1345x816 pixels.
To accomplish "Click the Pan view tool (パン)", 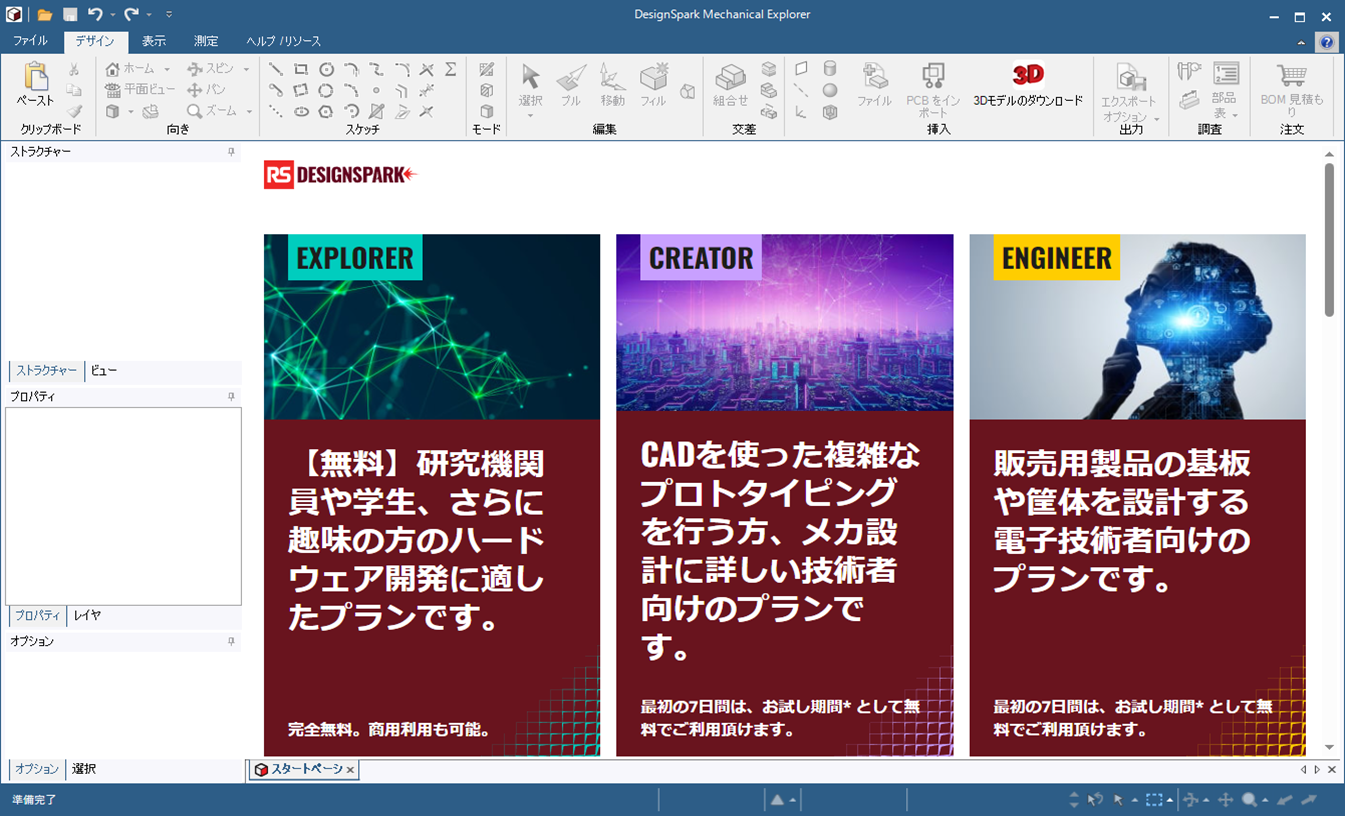I will coord(207,90).
